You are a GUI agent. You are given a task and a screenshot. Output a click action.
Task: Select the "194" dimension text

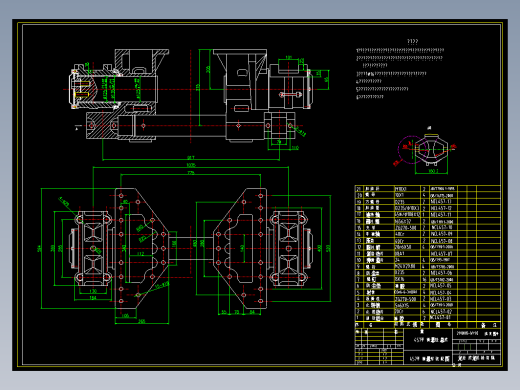tap(93, 298)
